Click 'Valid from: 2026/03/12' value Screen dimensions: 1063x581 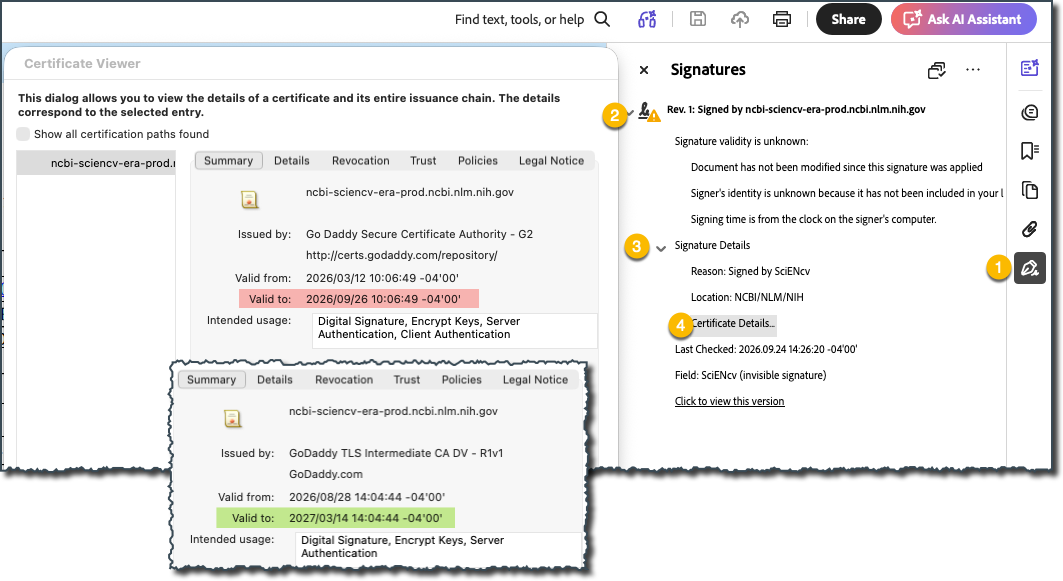click(382, 278)
